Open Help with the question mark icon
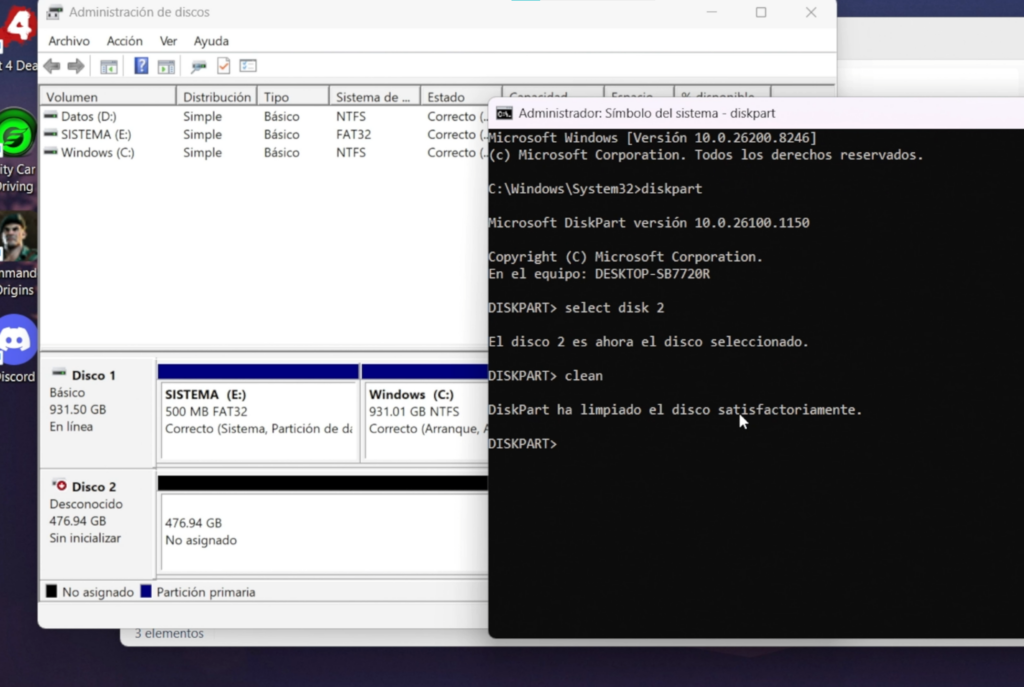 pos(141,66)
